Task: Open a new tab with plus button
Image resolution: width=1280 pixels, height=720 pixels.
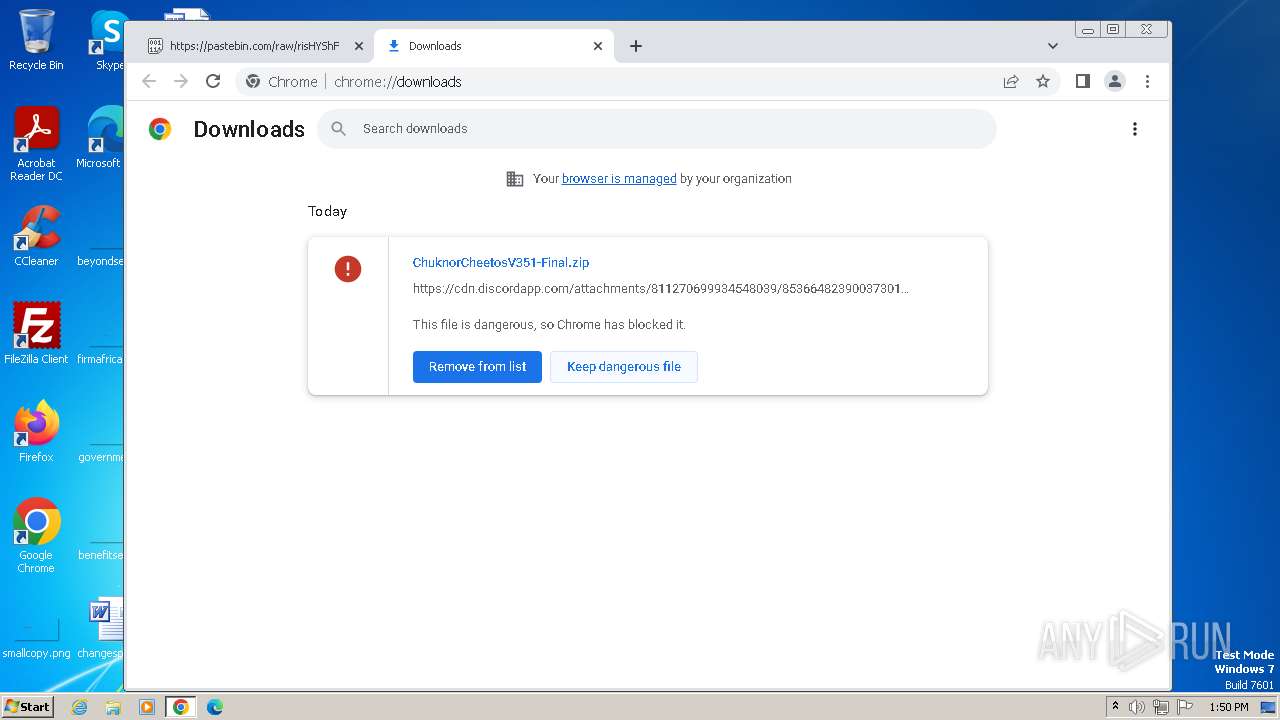Action: 636,46
